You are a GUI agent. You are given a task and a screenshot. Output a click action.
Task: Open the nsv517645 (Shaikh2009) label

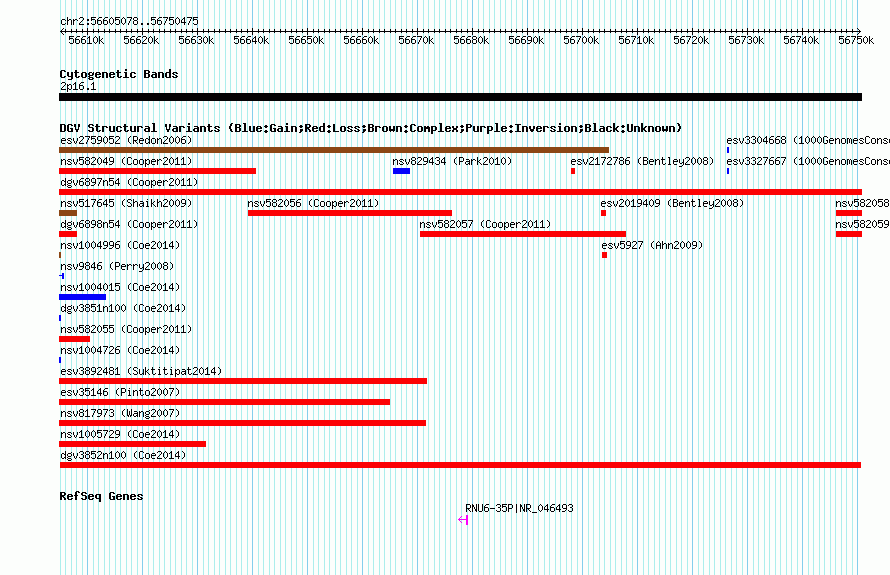point(126,203)
